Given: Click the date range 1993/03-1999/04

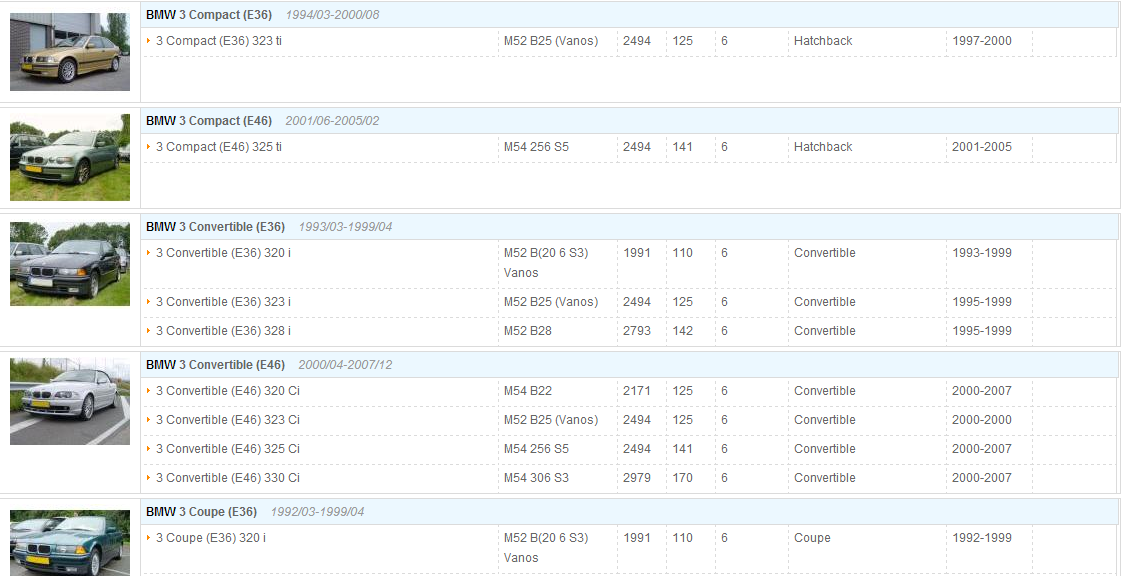Looking at the screenshot, I should [x=345, y=227].
